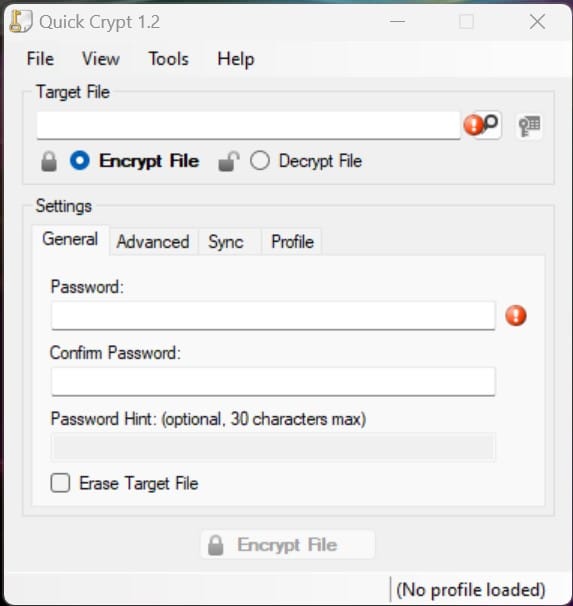
Task: Open the Tools menu
Action: (169, 59)
